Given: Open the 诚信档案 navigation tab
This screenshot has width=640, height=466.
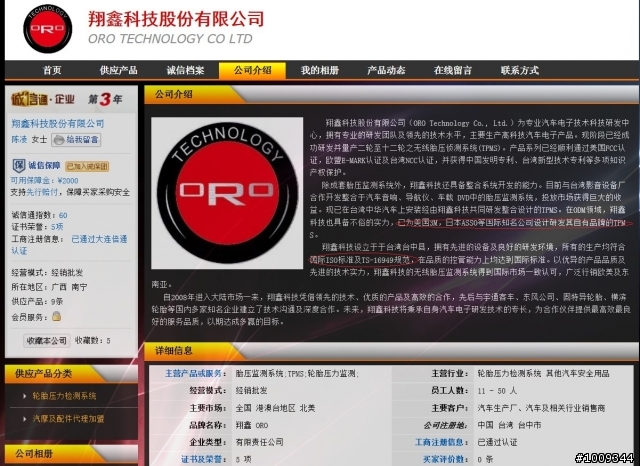Looking at the screenshot, I should click(x=185, y=70).
